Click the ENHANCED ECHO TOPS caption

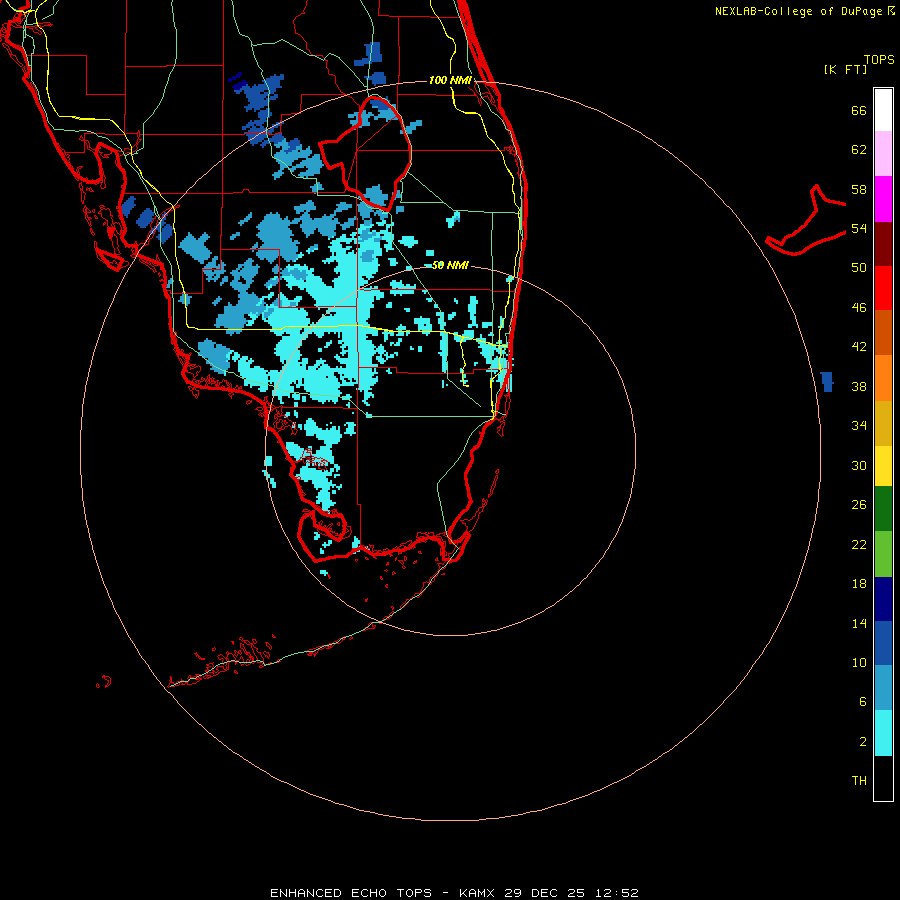tap(351, 893)
